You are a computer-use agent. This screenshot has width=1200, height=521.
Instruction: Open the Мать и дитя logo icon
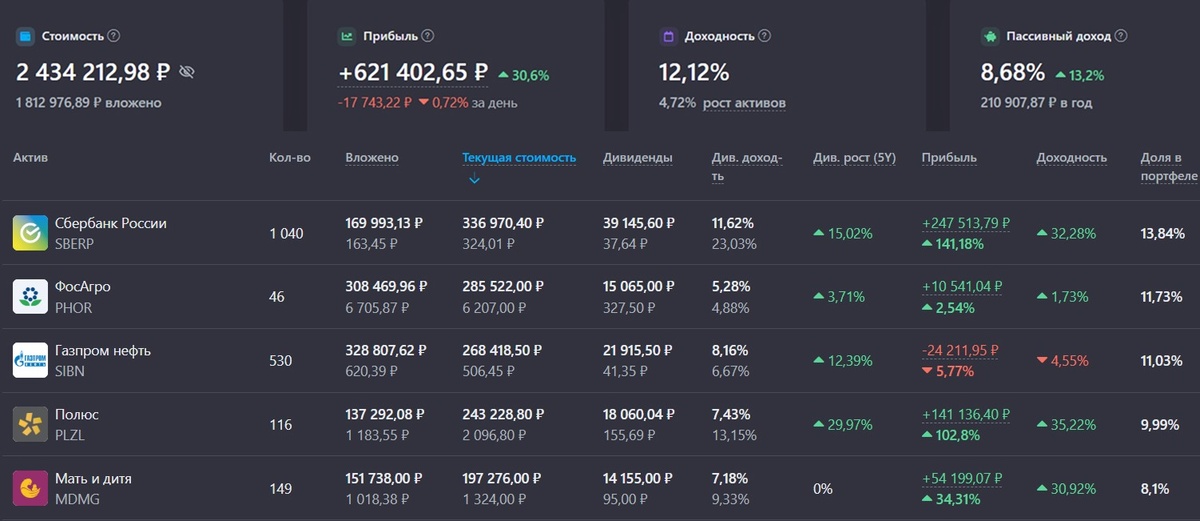[30, 489]
